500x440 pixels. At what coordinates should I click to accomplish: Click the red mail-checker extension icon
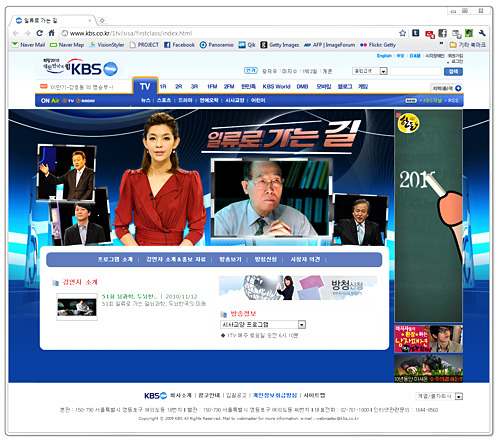click(430, 34)
